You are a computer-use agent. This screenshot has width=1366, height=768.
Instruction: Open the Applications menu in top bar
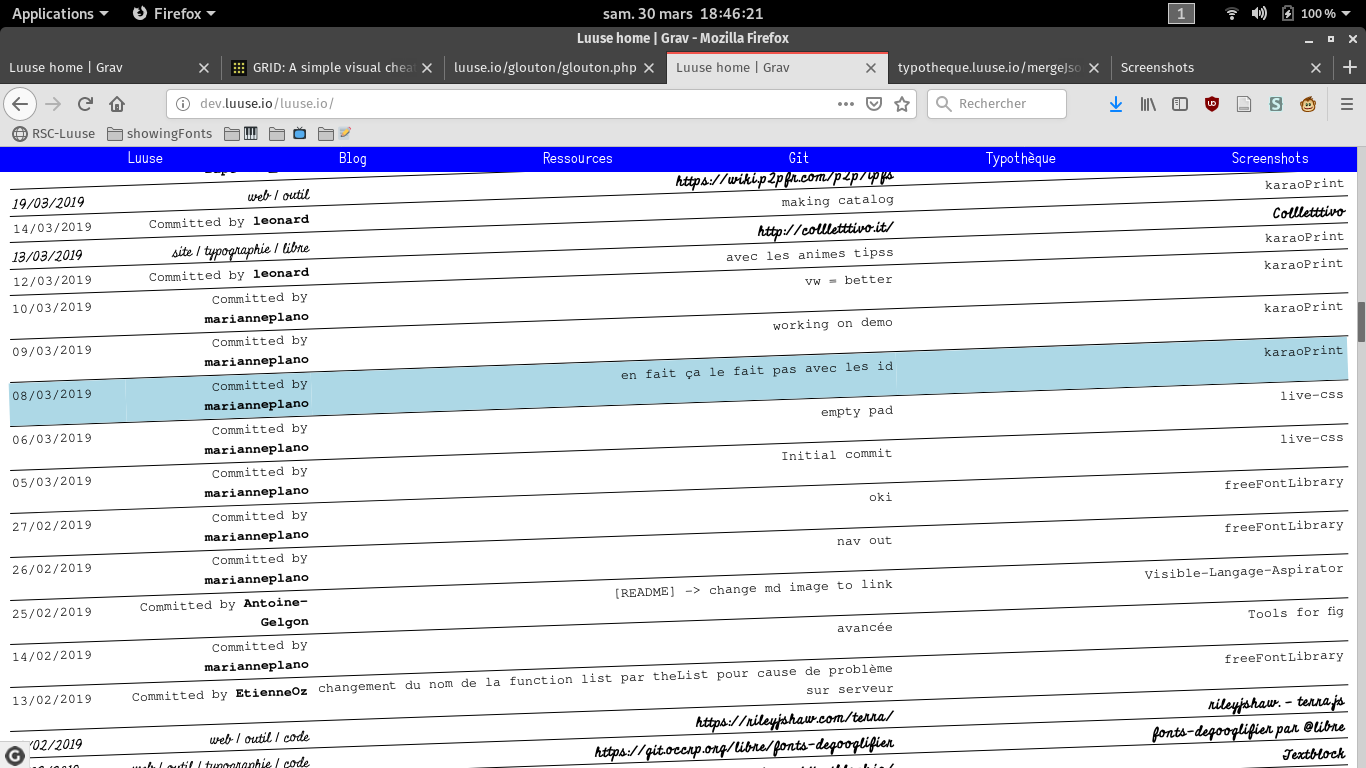[60, 13]
